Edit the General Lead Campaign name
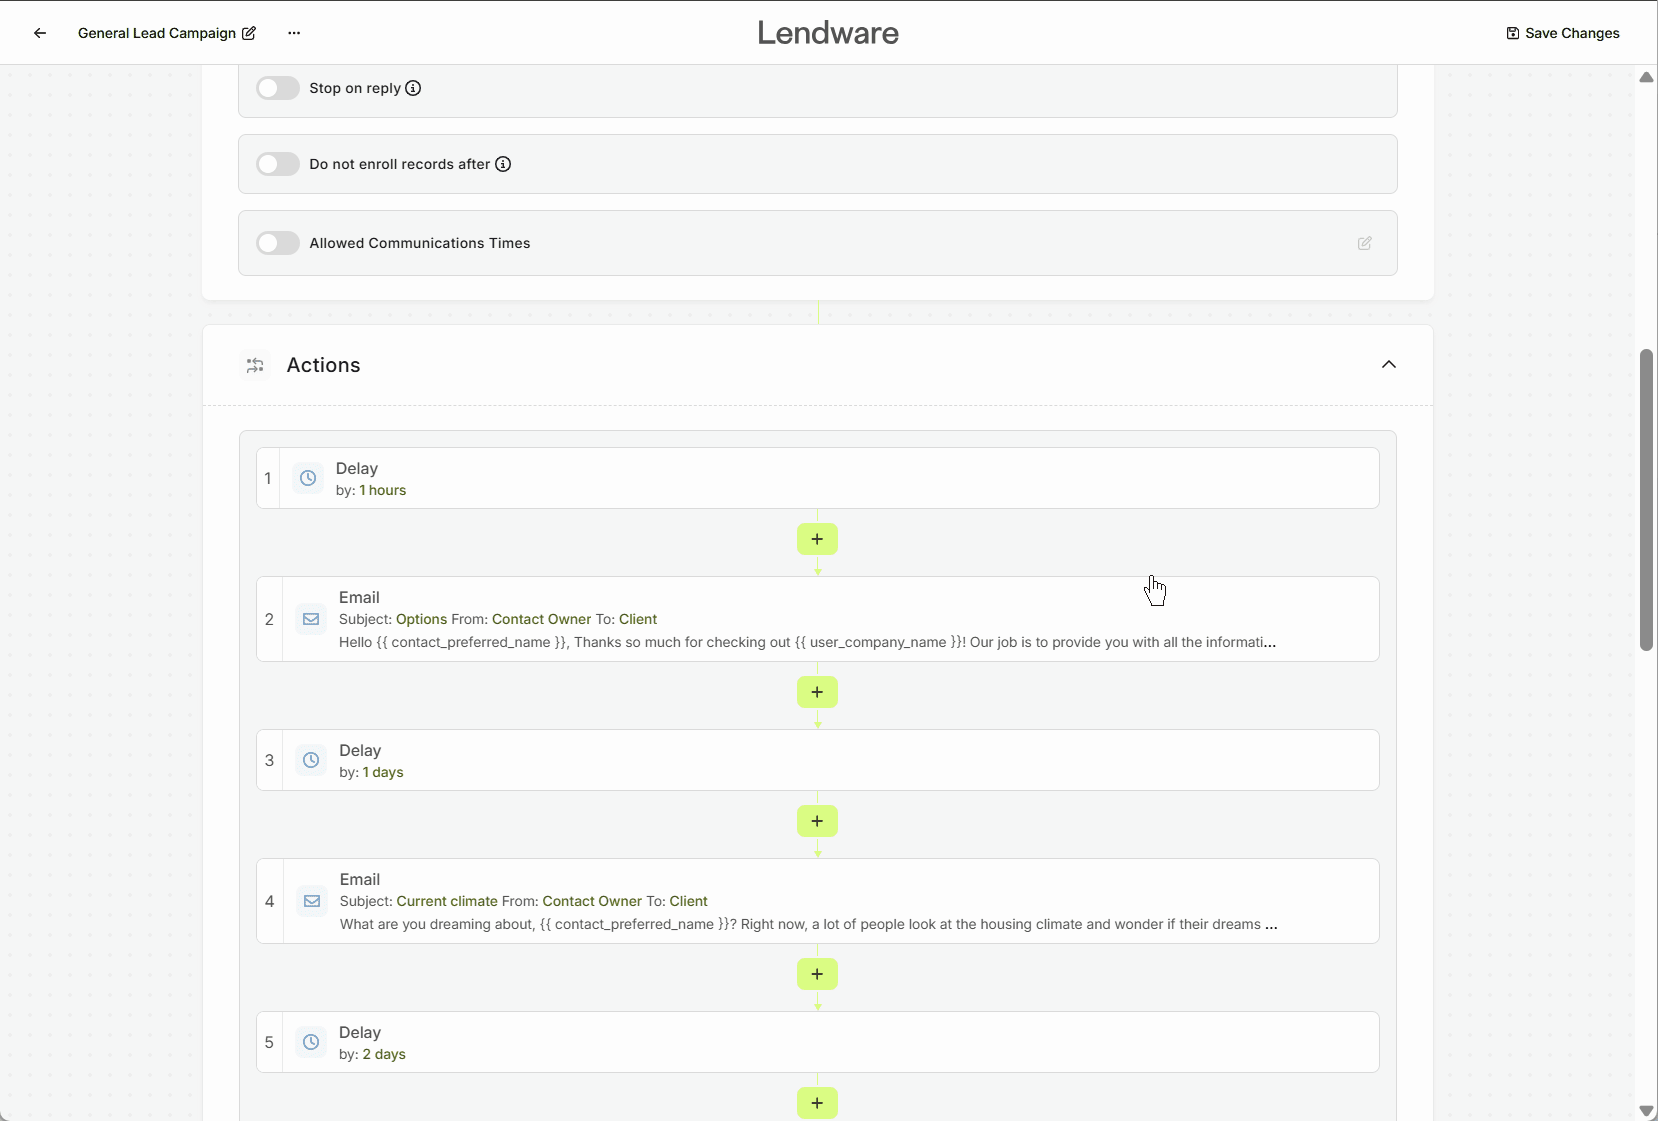Viewport: 1658px width, 1121px height. point(249,33)
